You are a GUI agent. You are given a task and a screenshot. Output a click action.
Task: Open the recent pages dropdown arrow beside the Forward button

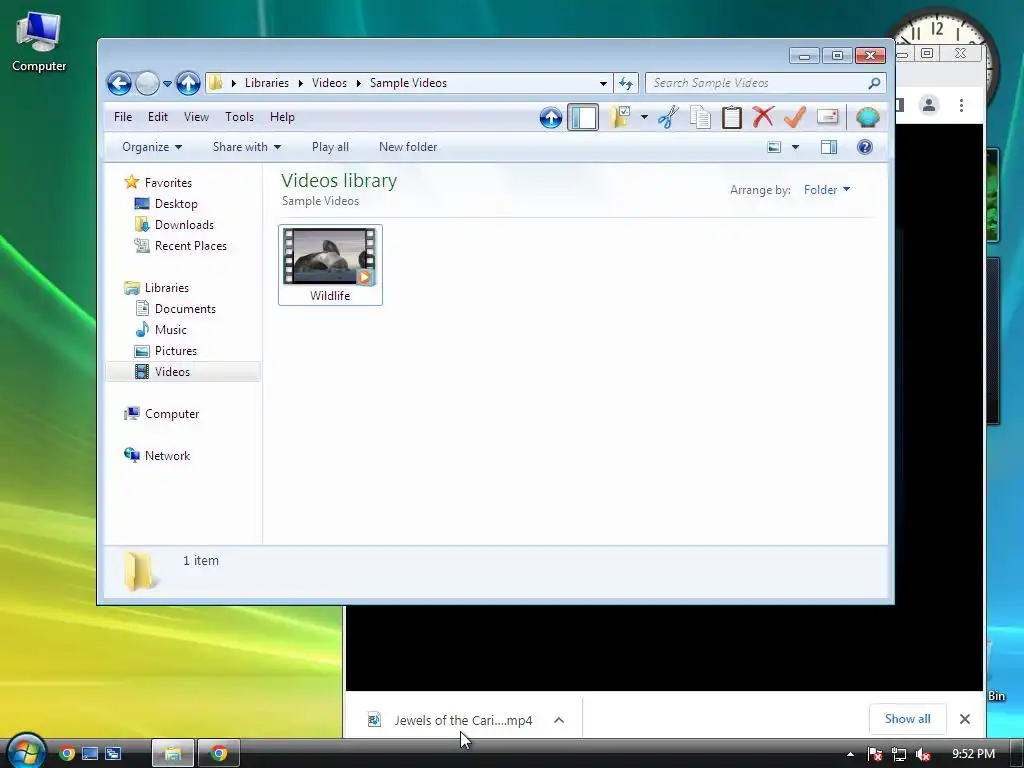click(x=167, y=84)
